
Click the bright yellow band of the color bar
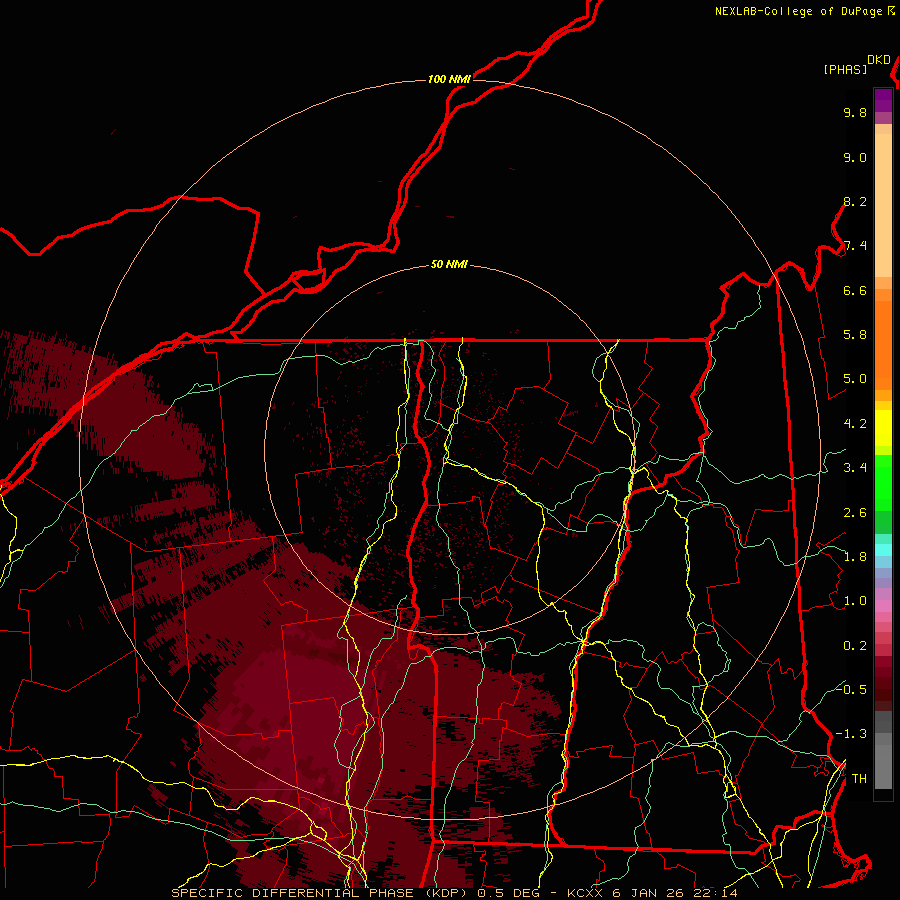pos(883,428)
